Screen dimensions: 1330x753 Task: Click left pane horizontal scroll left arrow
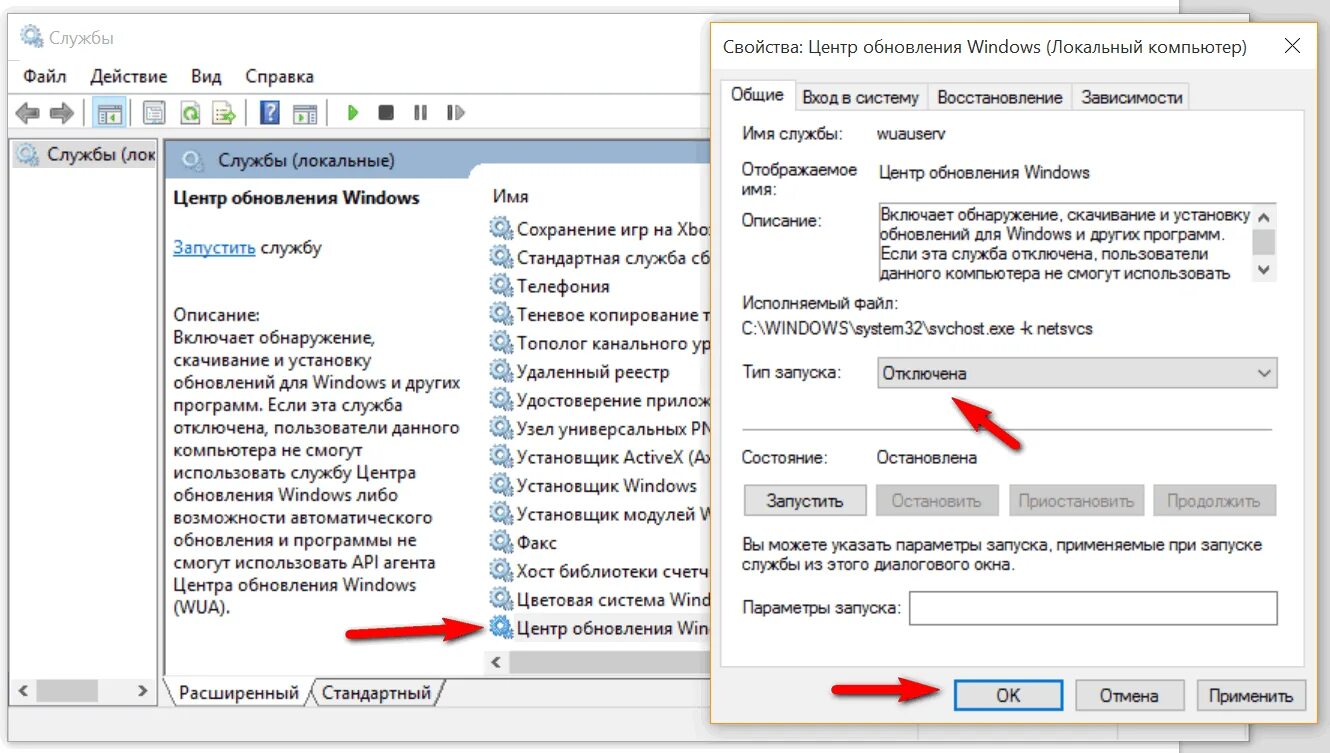tap(25, 691)
